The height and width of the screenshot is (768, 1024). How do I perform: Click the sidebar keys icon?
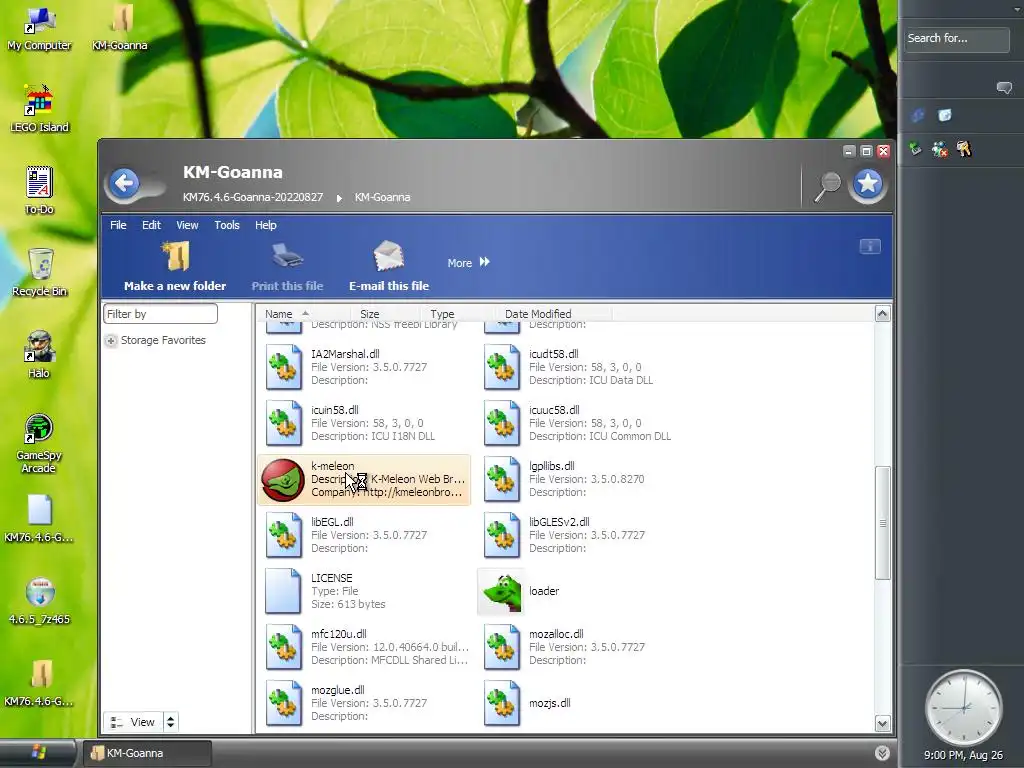click(x=964, y=149)
